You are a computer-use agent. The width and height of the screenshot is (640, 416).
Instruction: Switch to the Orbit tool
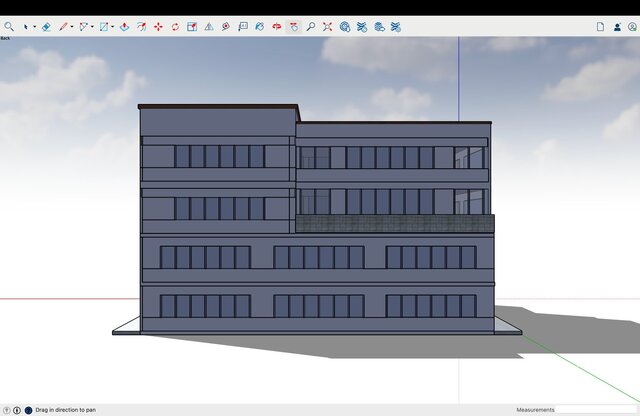click(276, 27)
